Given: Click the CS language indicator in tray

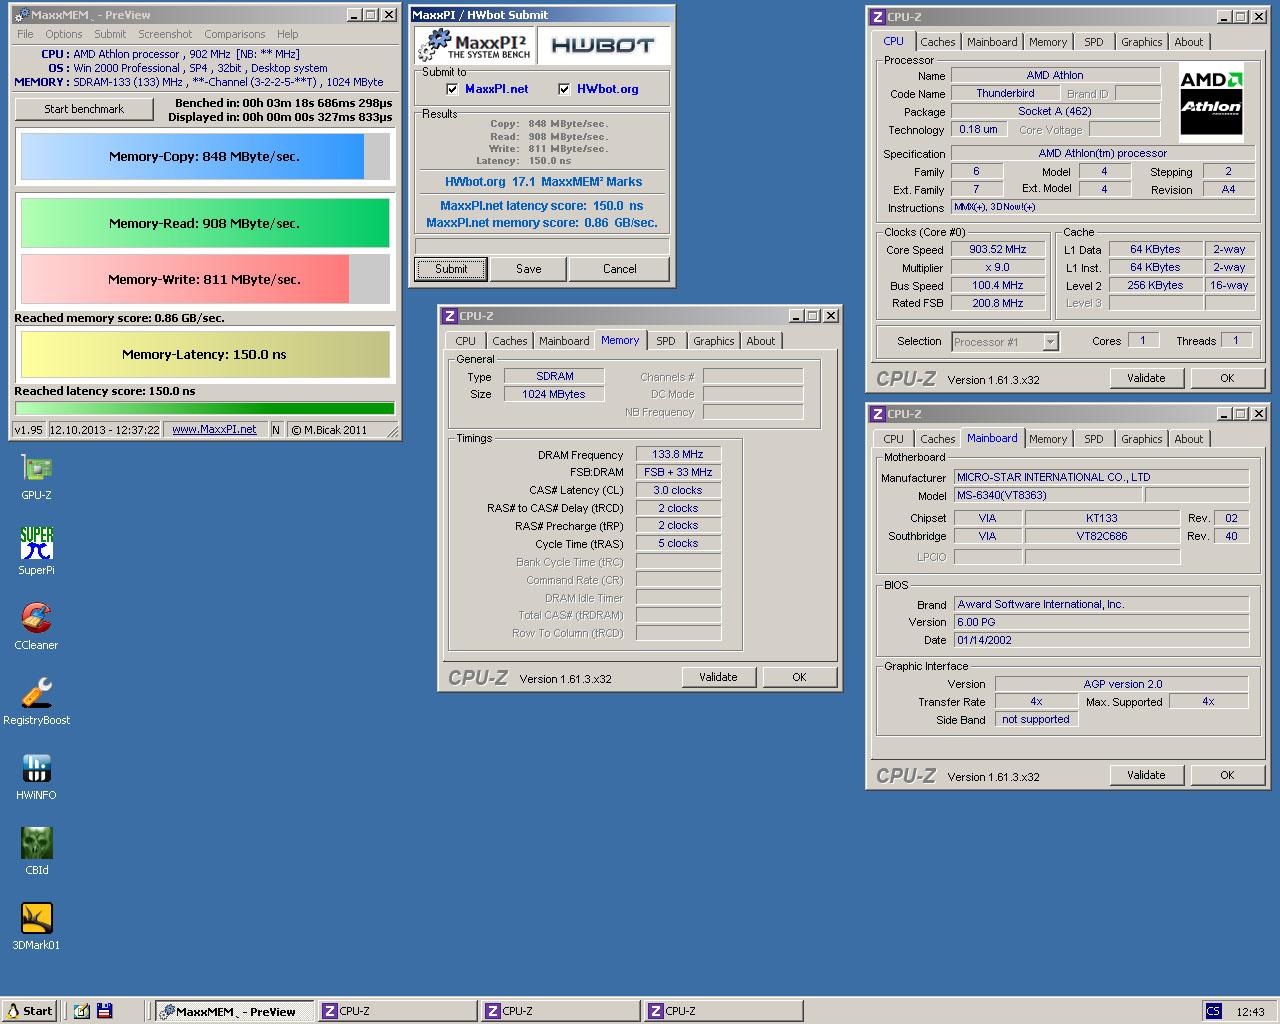Looking at the screenshot, I should 1213,1011.
